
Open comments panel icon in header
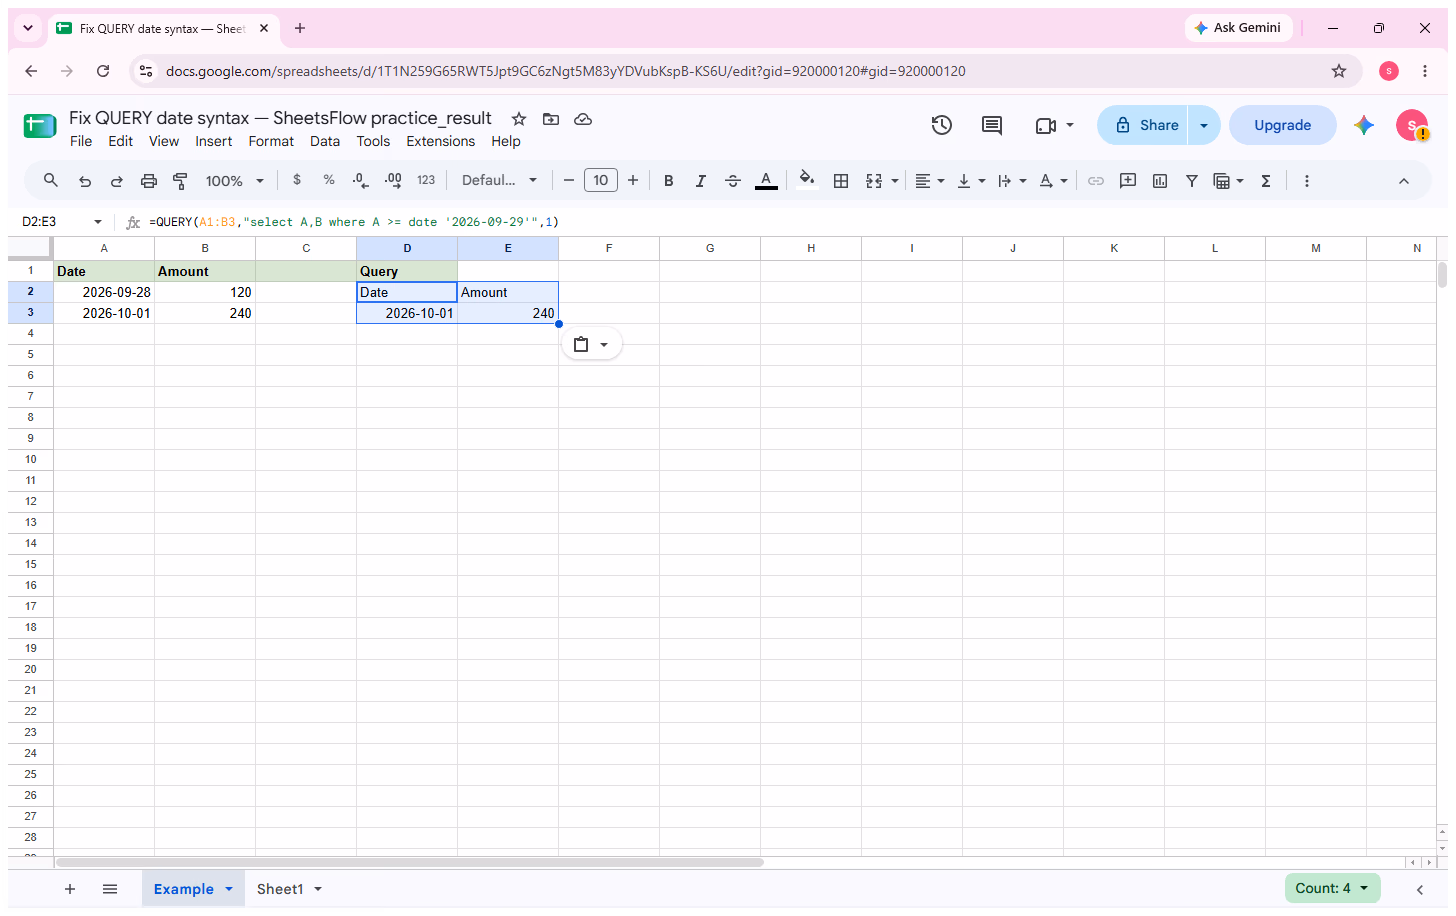(992, 125)
